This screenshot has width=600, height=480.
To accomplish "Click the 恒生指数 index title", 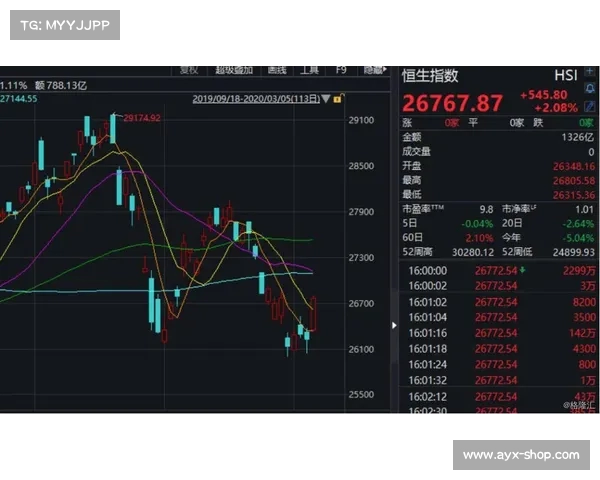I will 430,76.
